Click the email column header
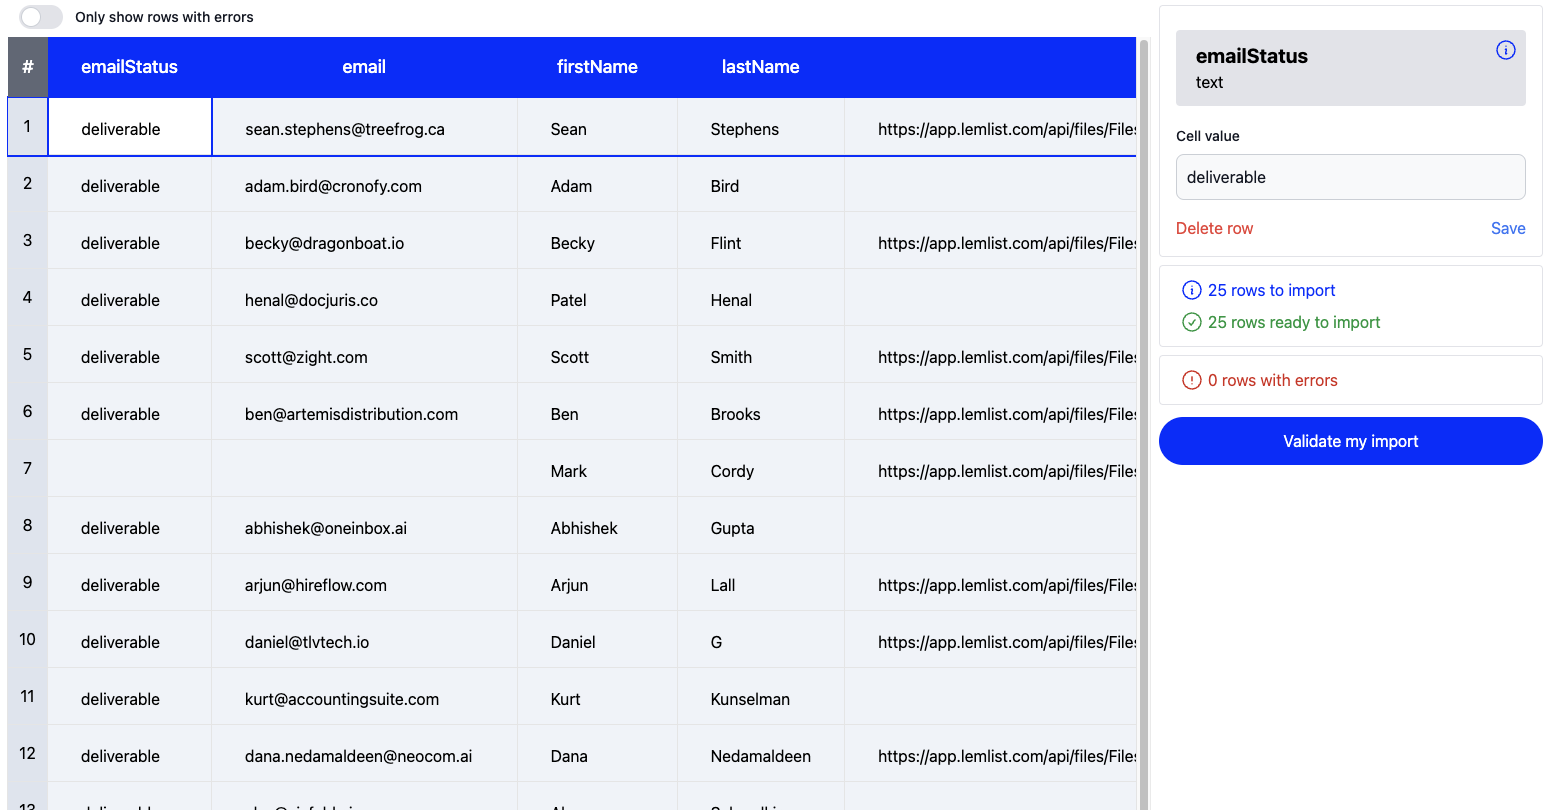The width and height of the screenshot is (1560, 810). click(x=364, y=67)
